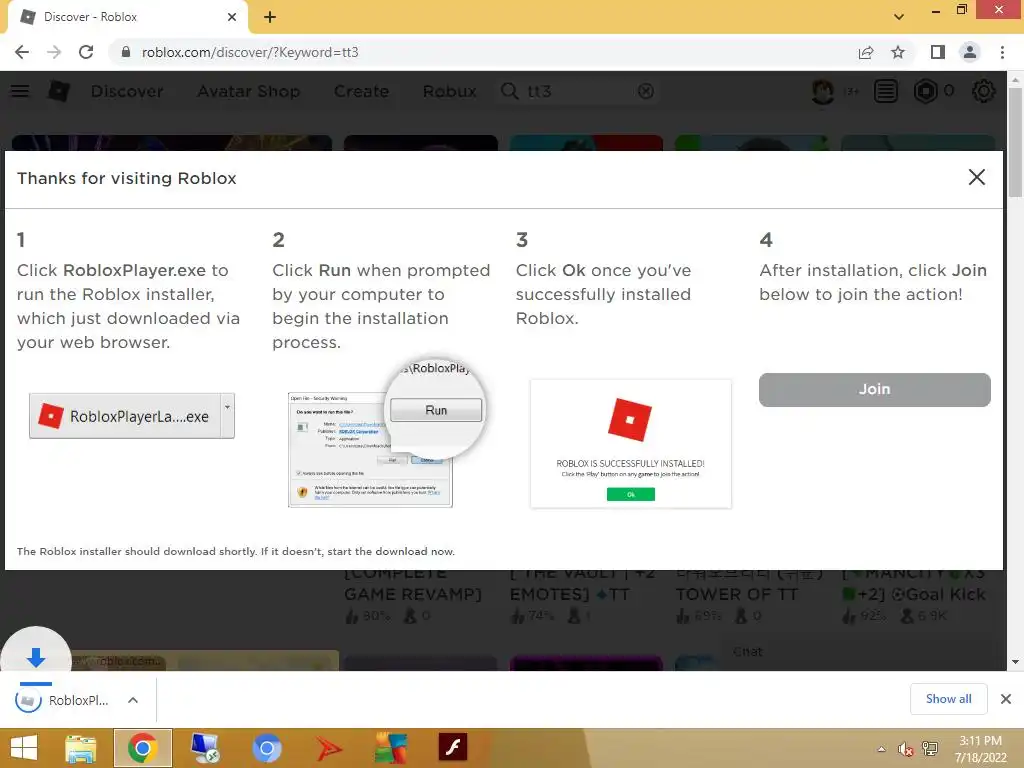Reload the Roblox page
Image resolution: width=1024 pixels, height=768 pixels.
click(x=86, y=52)
